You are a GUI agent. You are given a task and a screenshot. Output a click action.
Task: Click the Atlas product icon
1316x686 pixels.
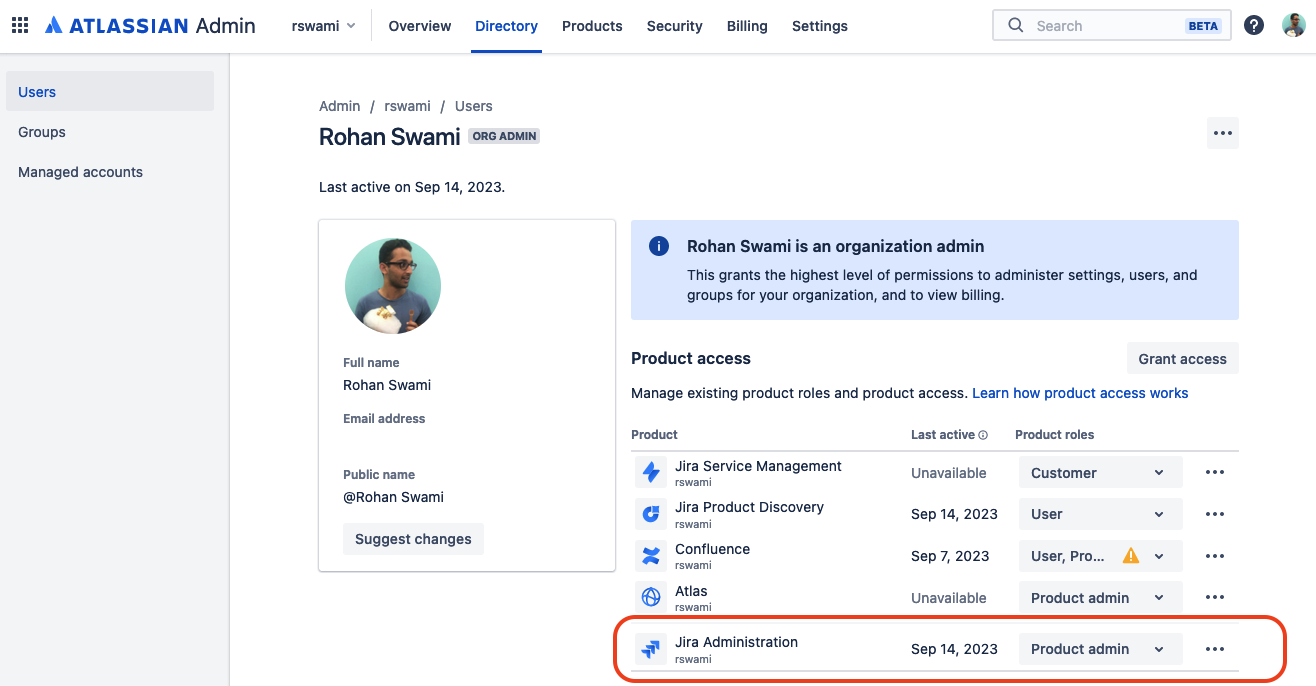[x=651, y=597]
